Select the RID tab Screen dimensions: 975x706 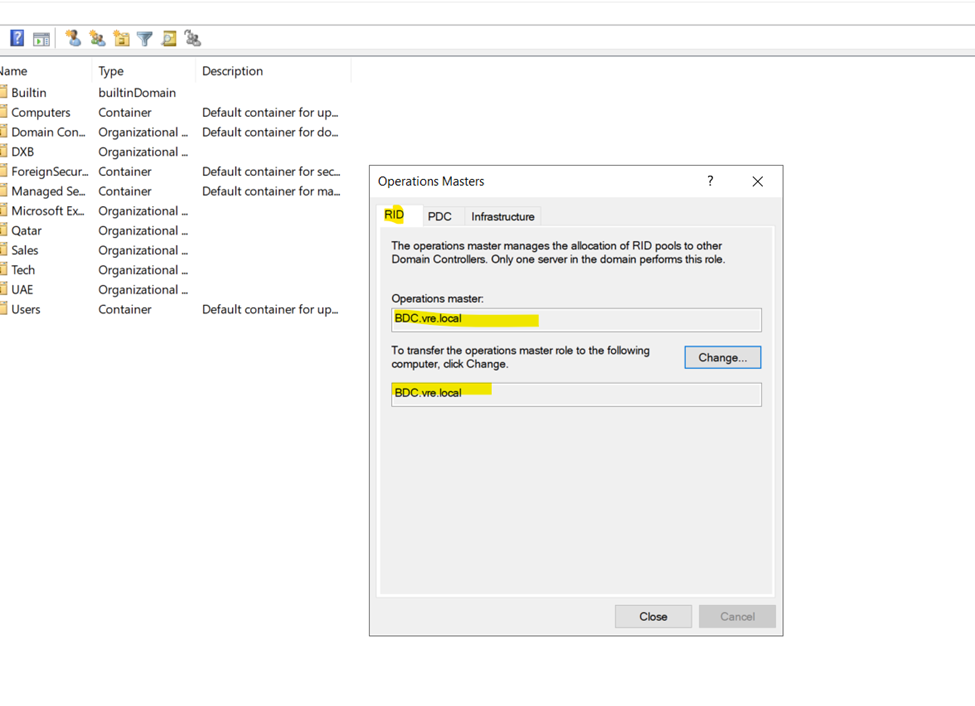(x=394, y=215)
